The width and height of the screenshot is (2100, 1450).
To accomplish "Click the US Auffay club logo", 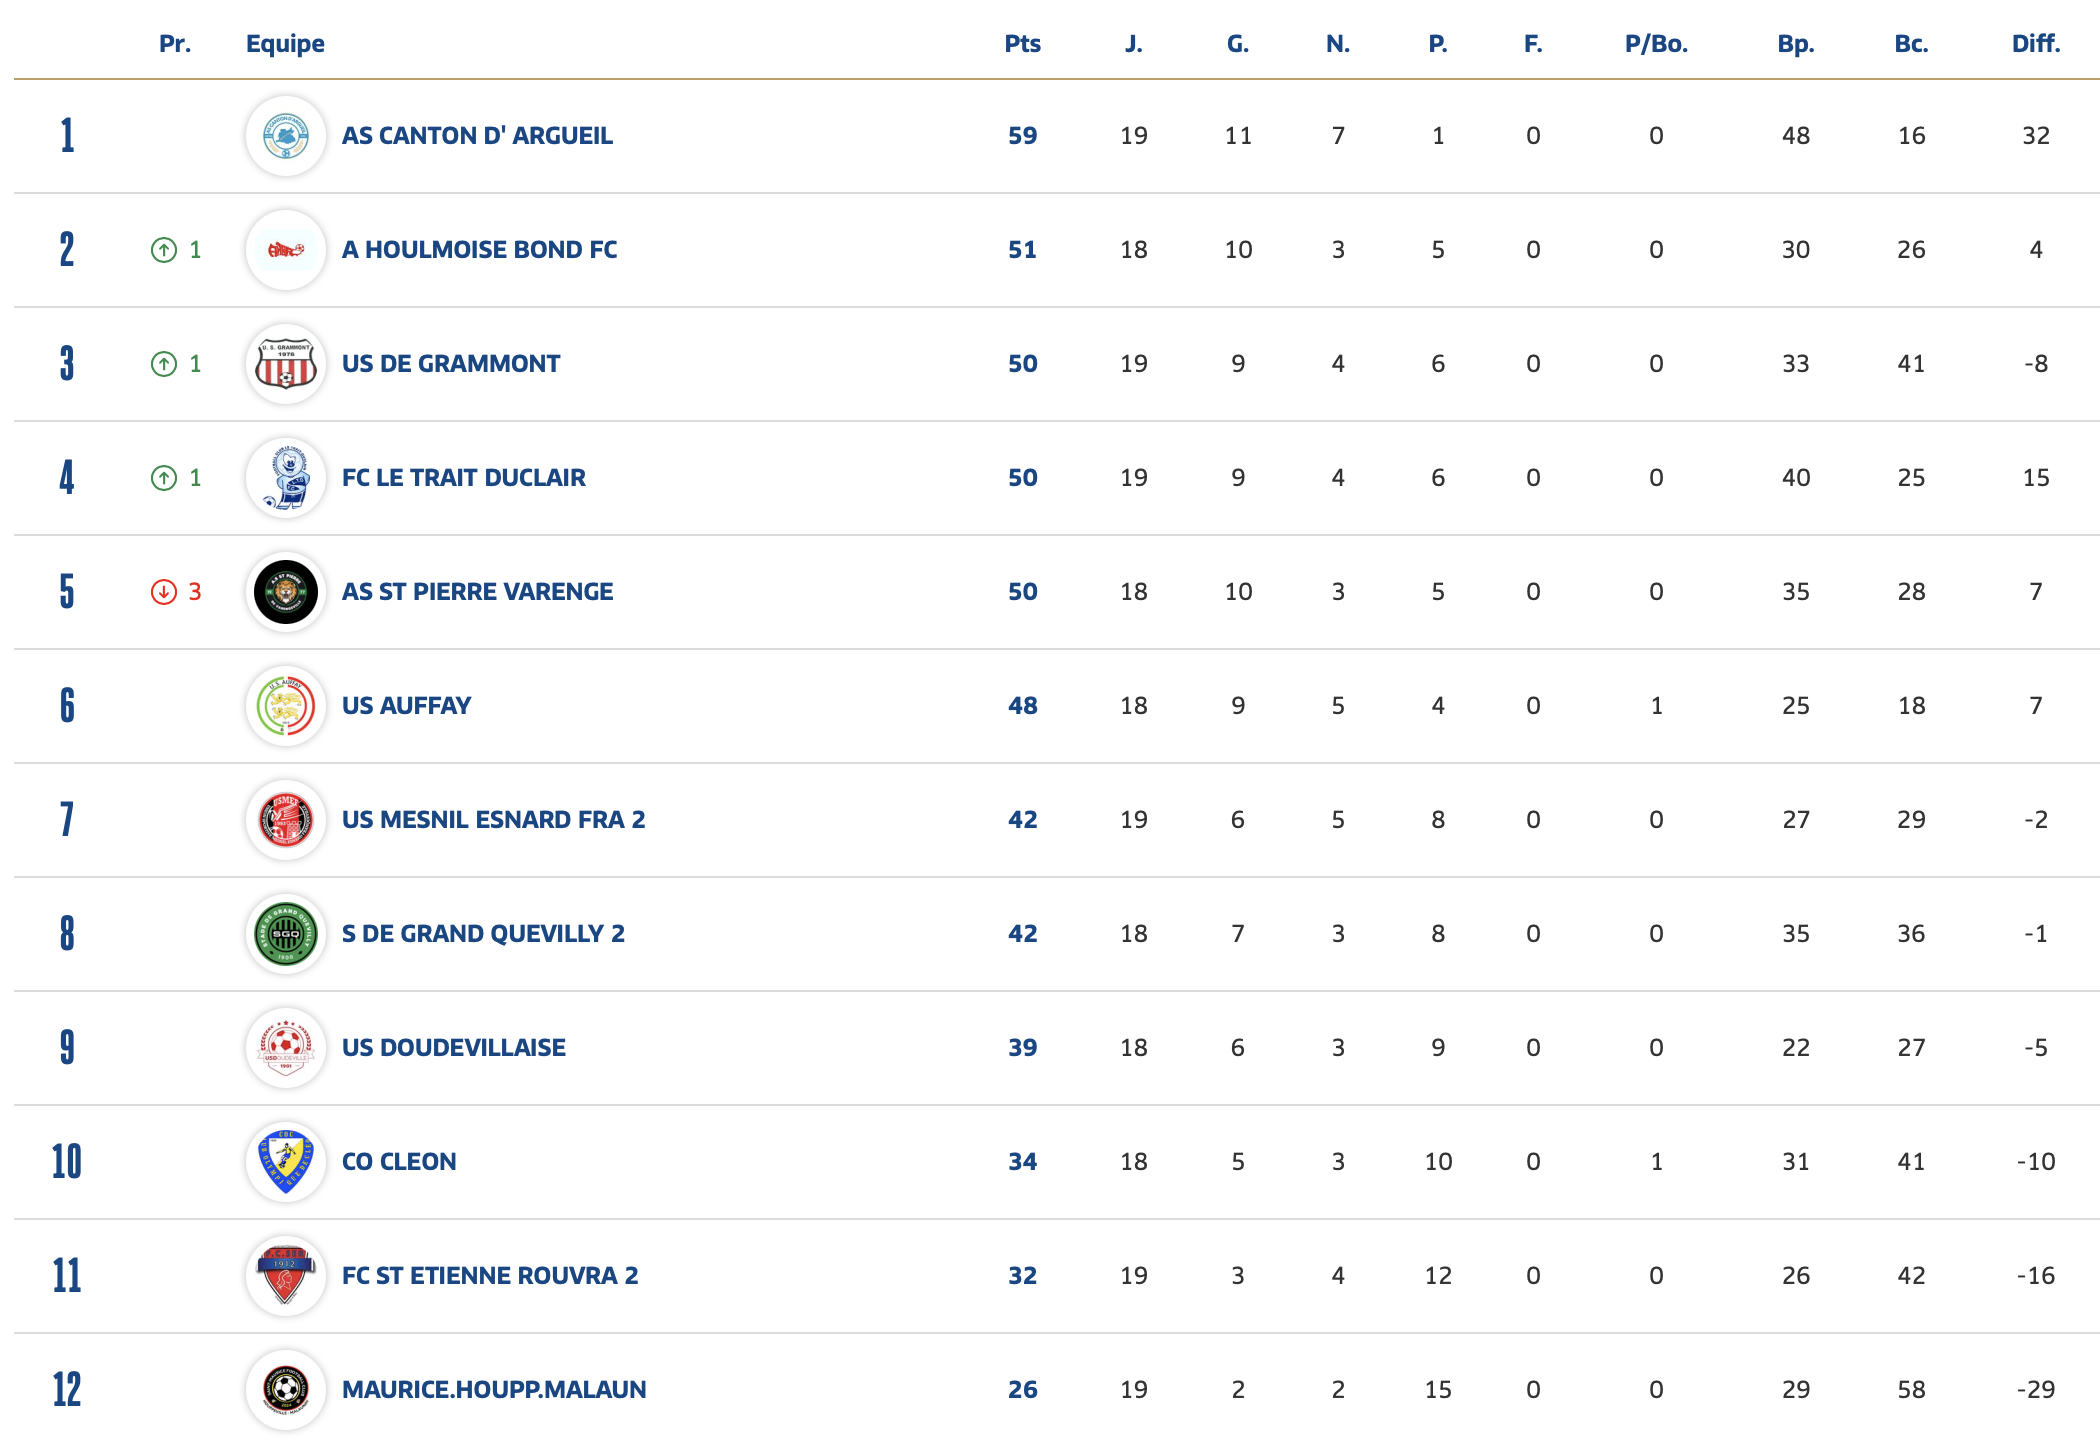I will click(x=285, y=706).
